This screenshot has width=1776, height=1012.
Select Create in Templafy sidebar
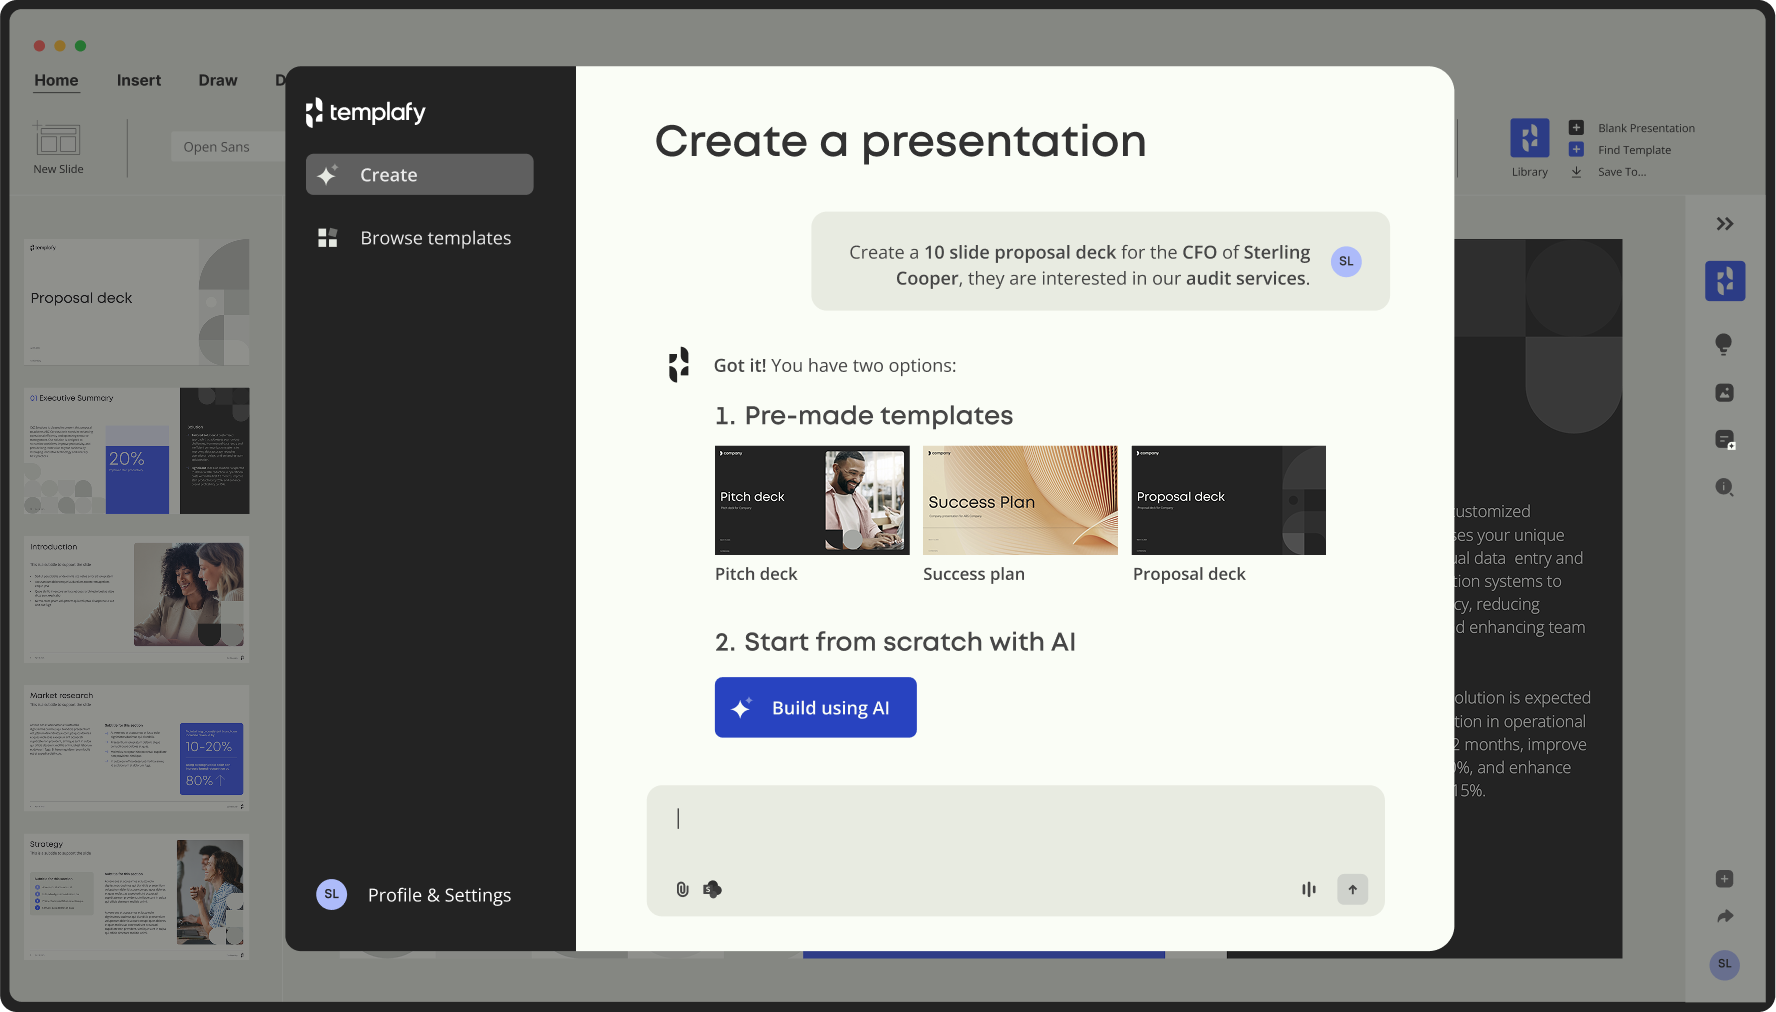tap(419, 175)
